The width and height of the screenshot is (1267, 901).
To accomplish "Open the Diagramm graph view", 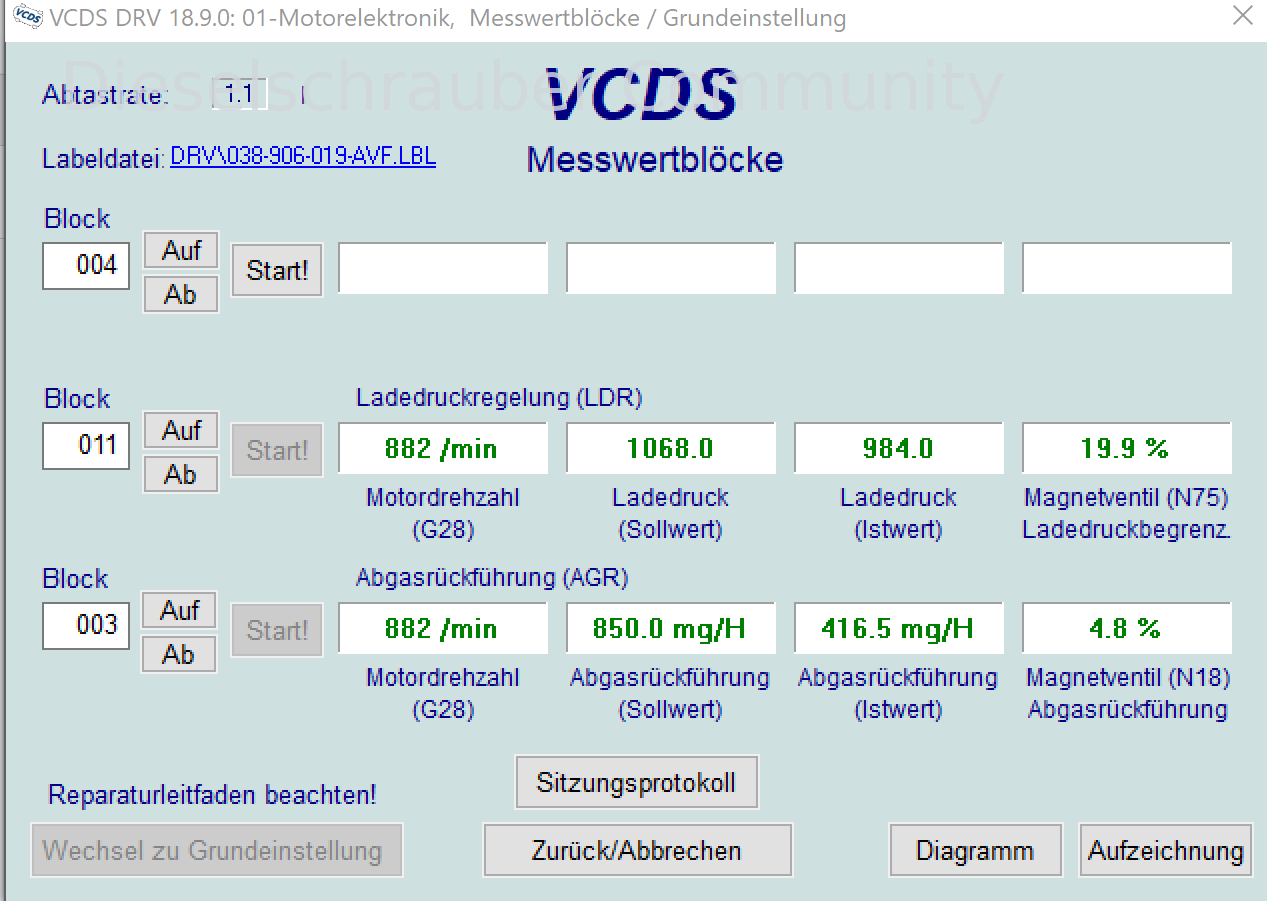I will click(x=975, y=850).
